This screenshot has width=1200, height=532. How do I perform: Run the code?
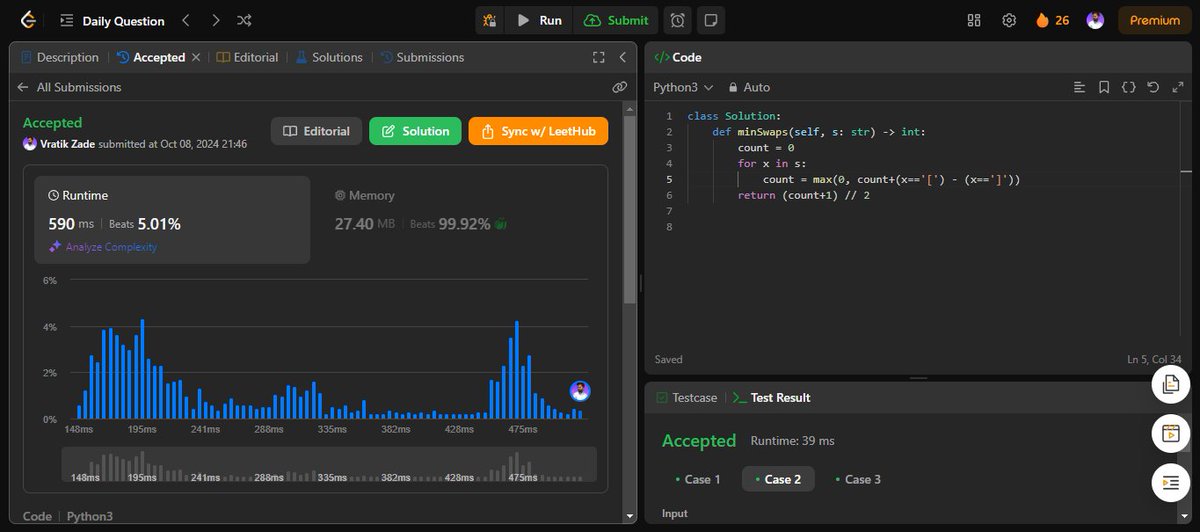539,20
